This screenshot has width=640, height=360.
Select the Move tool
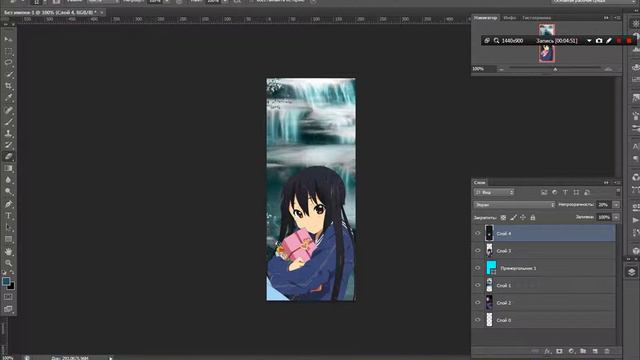[8, 39]
